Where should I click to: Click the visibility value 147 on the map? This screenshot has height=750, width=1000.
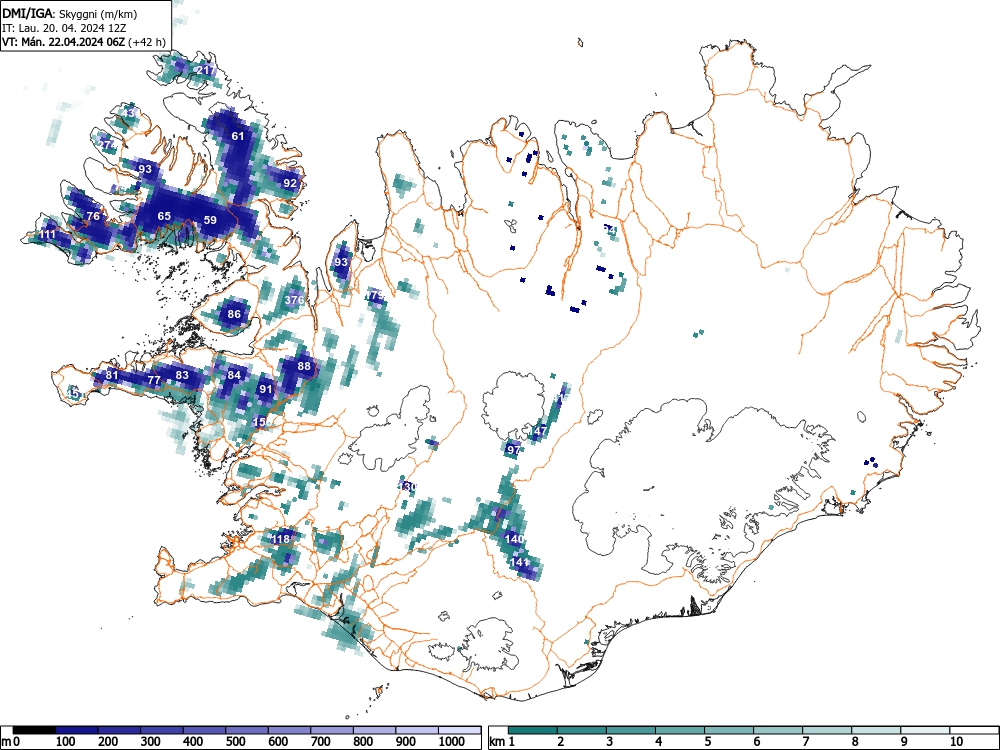[x=539, y=431]
